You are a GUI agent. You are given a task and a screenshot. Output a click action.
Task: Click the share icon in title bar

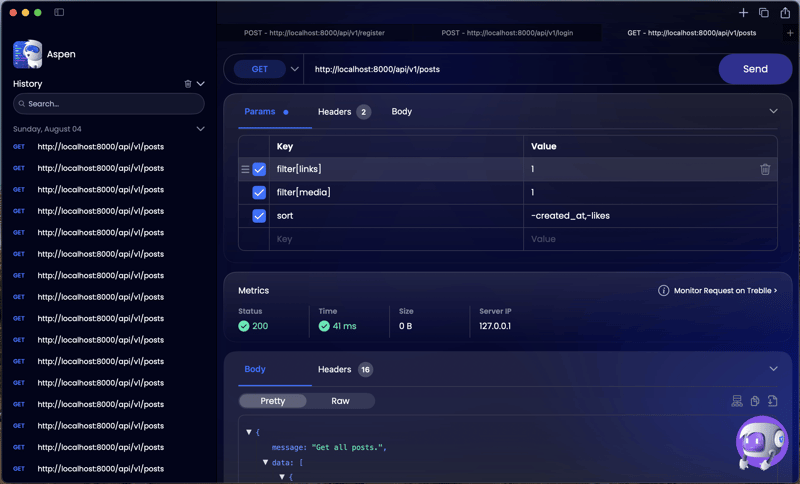click(x=785, y=13)
